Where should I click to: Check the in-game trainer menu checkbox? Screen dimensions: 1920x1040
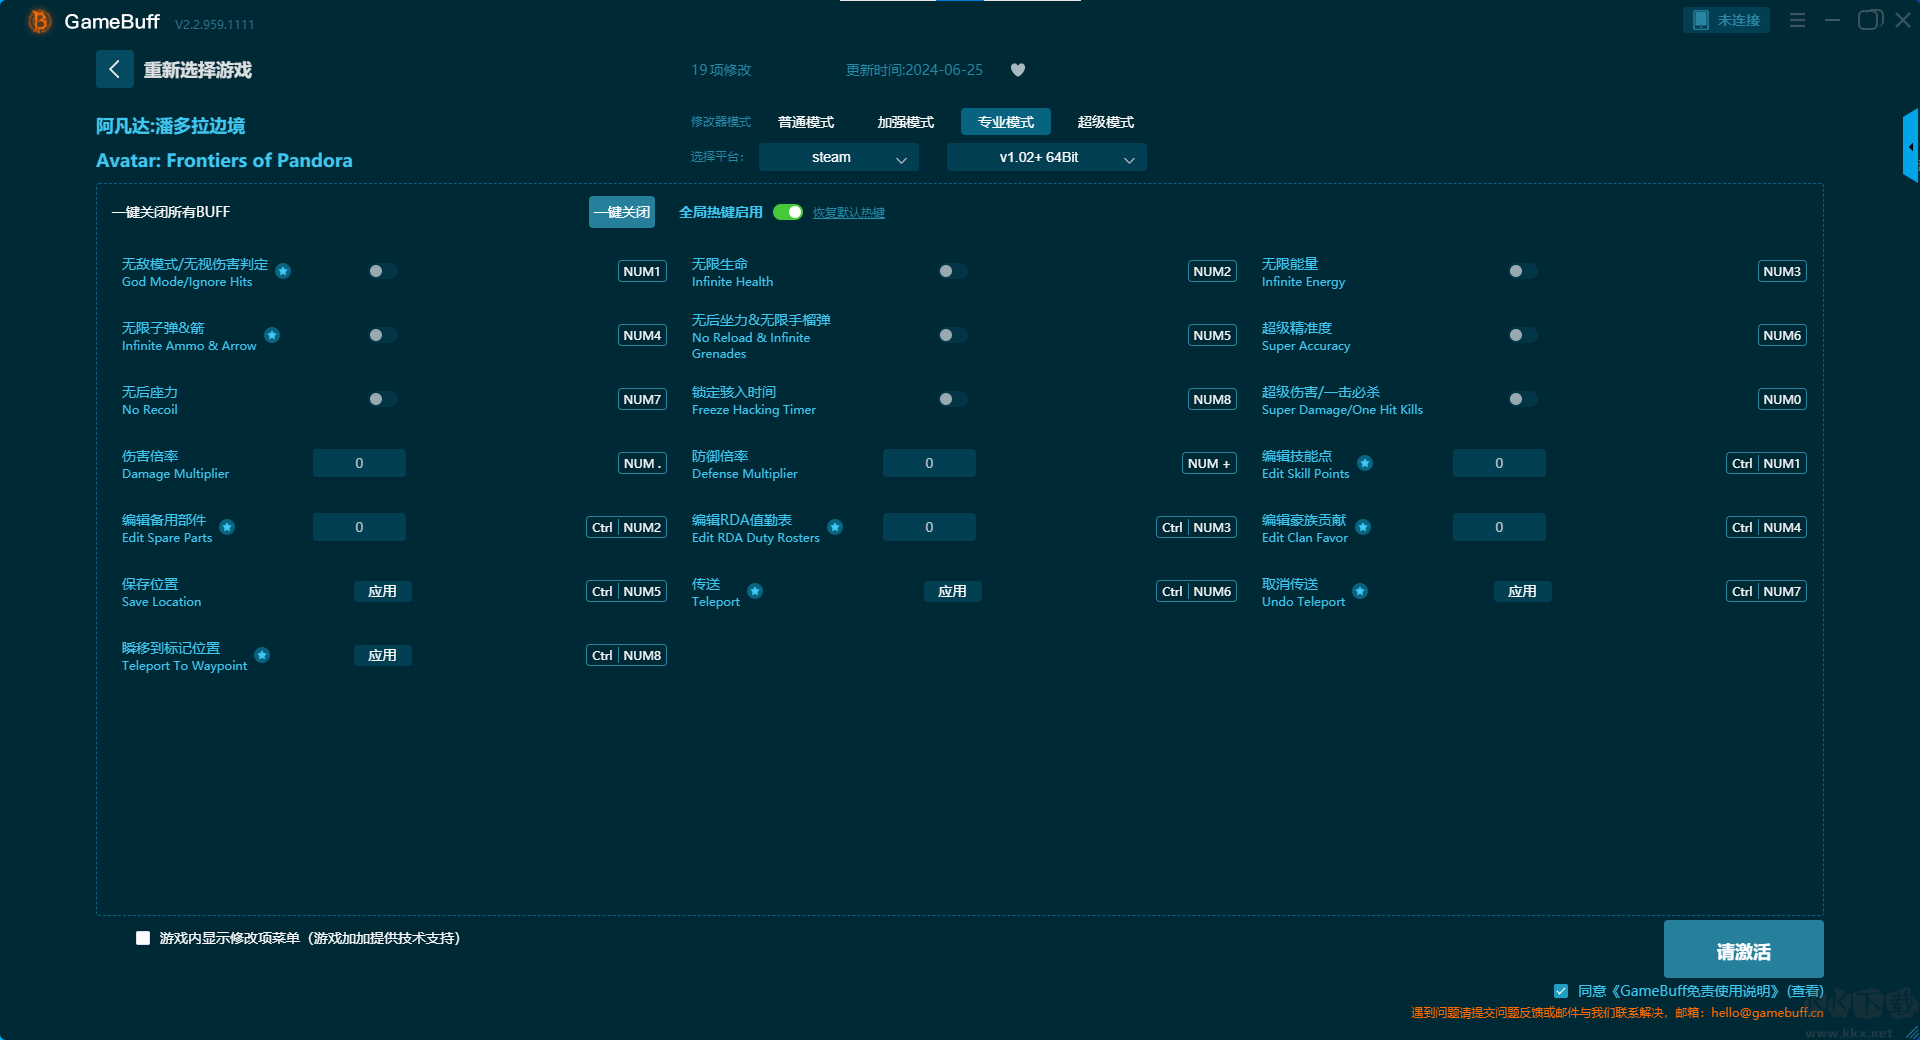pyautogui.click(x=143, y=938)
